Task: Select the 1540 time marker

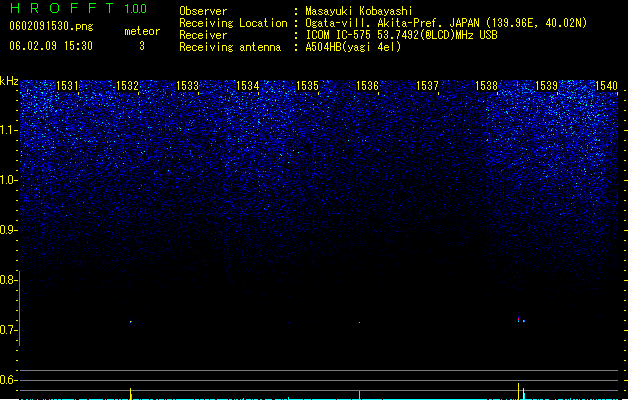Action: click(607, 85)
